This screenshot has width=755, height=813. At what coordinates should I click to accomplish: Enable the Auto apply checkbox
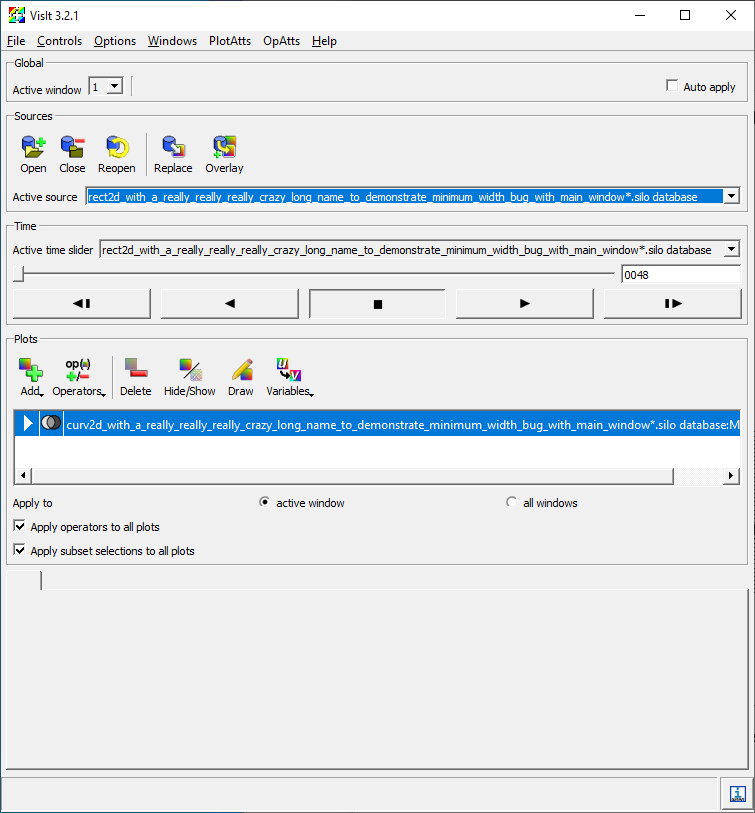tap(672, 86)
